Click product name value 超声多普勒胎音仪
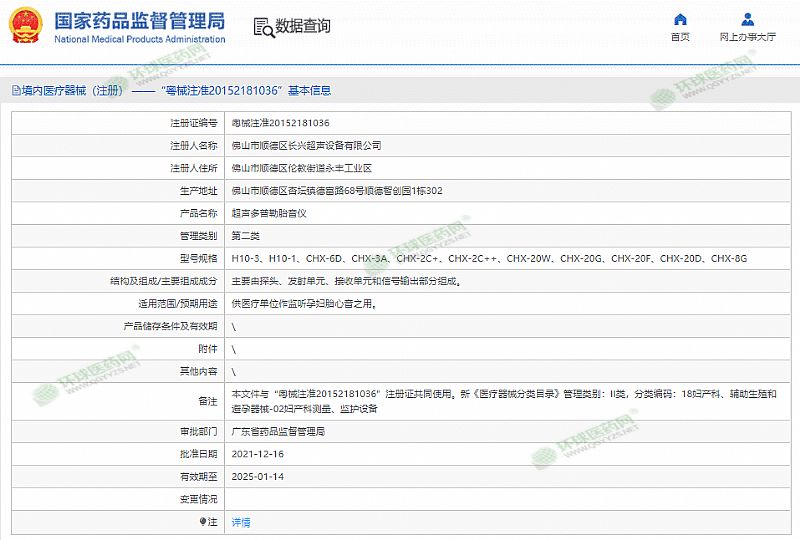The width and height of the screenshot is (800, 540). click(x=267, y=214)
